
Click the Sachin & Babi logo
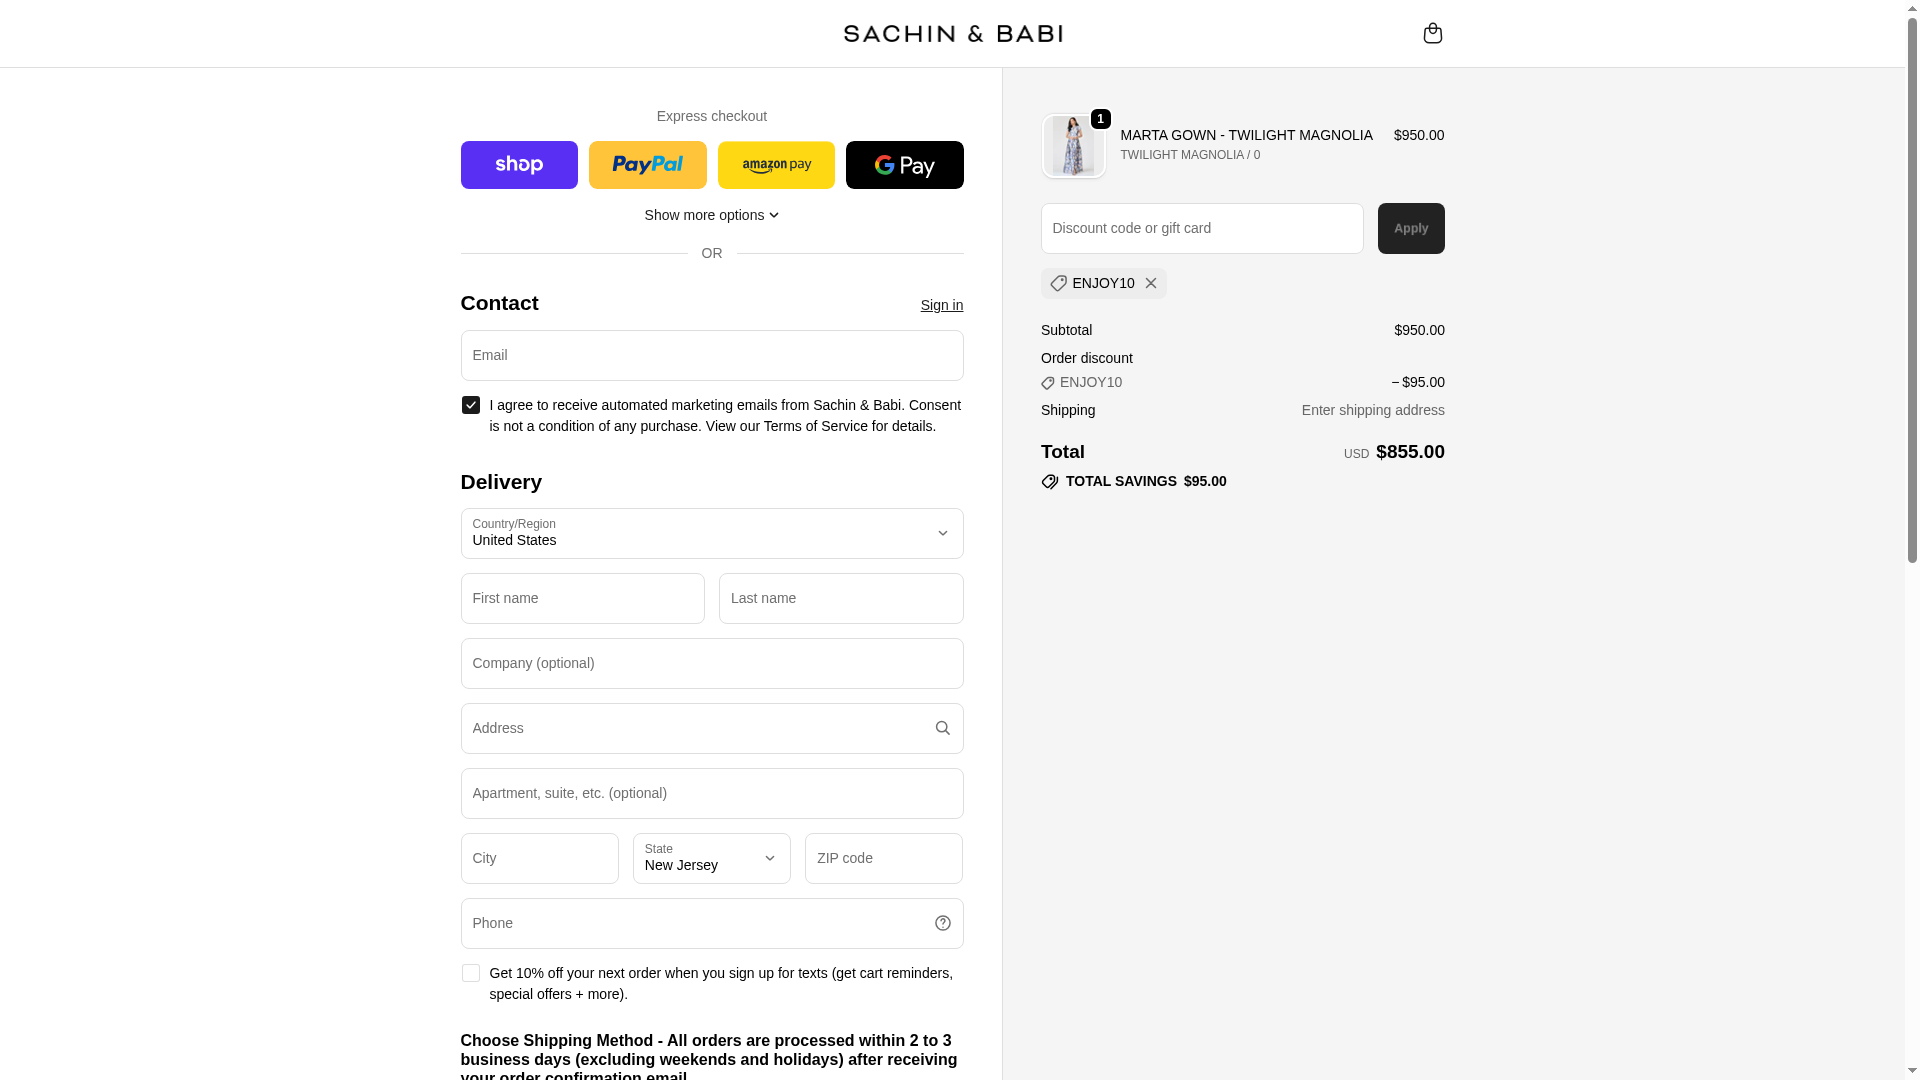point(952,34)
